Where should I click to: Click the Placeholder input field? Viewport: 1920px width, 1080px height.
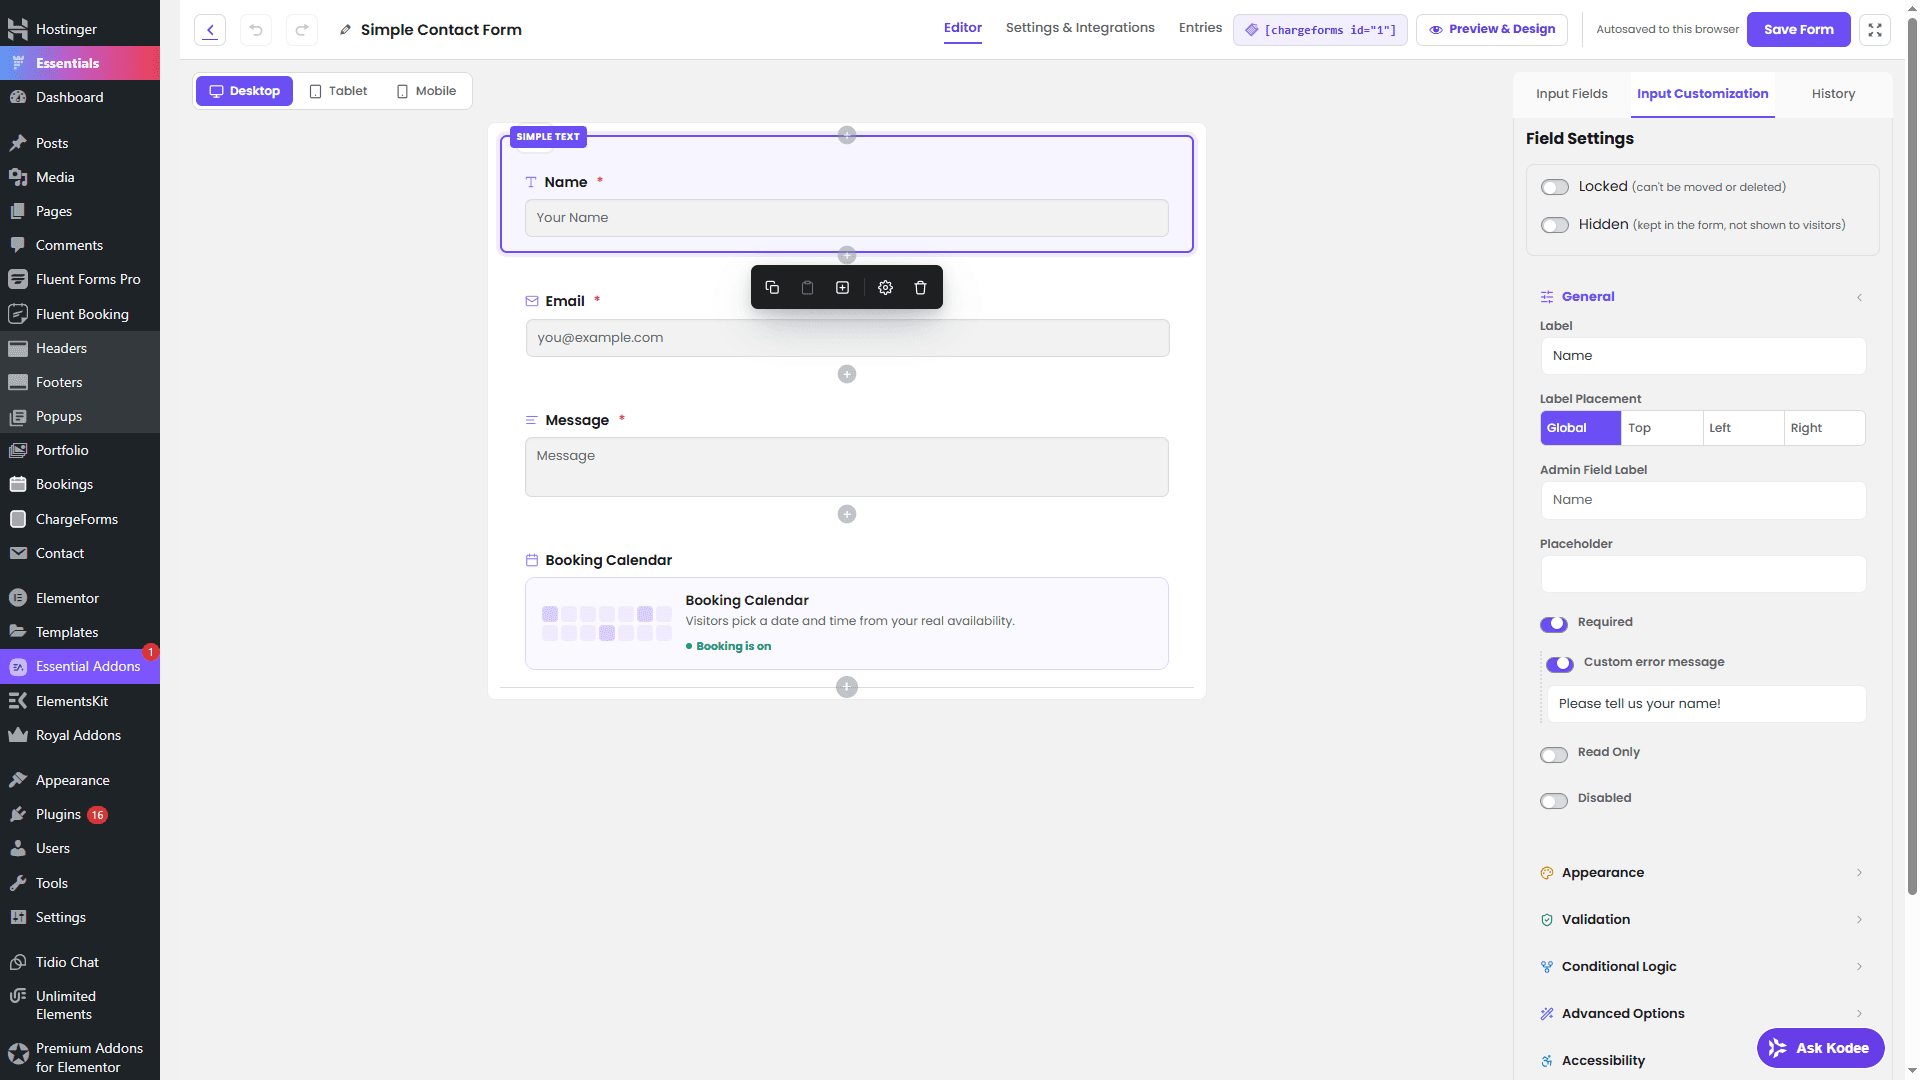pos(1703,575)
